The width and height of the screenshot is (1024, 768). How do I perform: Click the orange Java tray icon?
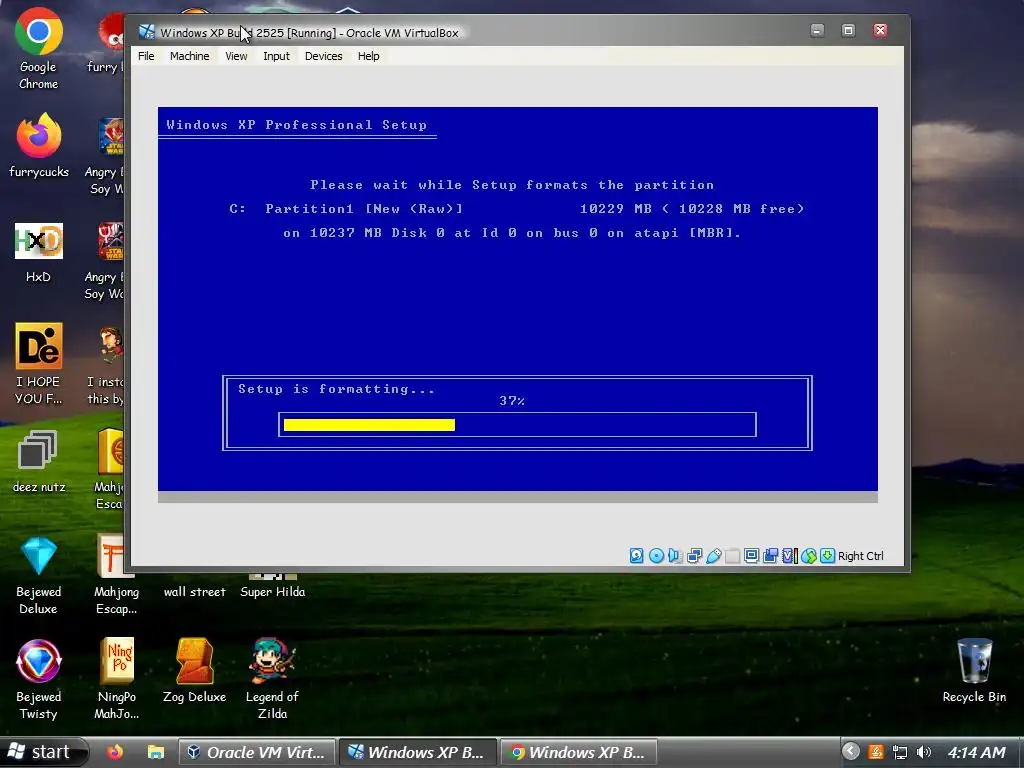[x=876, y=752]
